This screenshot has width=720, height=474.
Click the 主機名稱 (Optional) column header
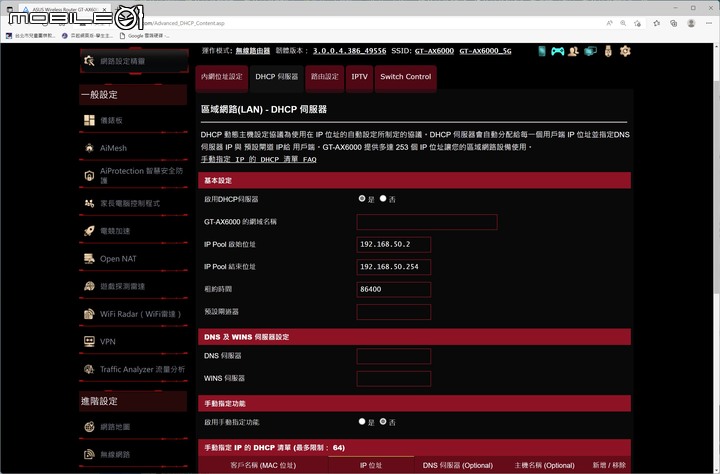(544, 465)
